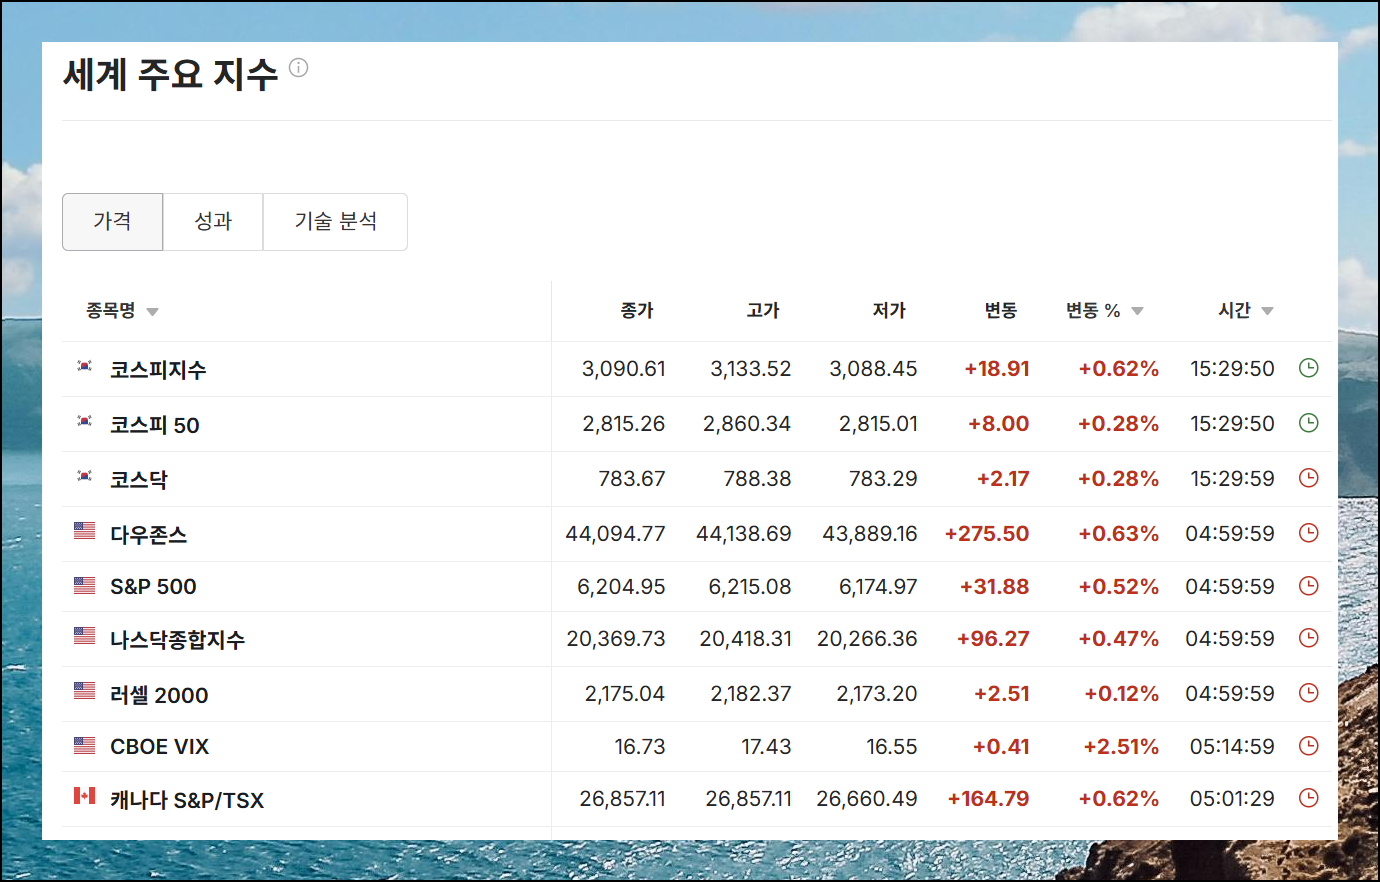
Task: Click the Korean flag next to 코스피지수
Action: 85,366
